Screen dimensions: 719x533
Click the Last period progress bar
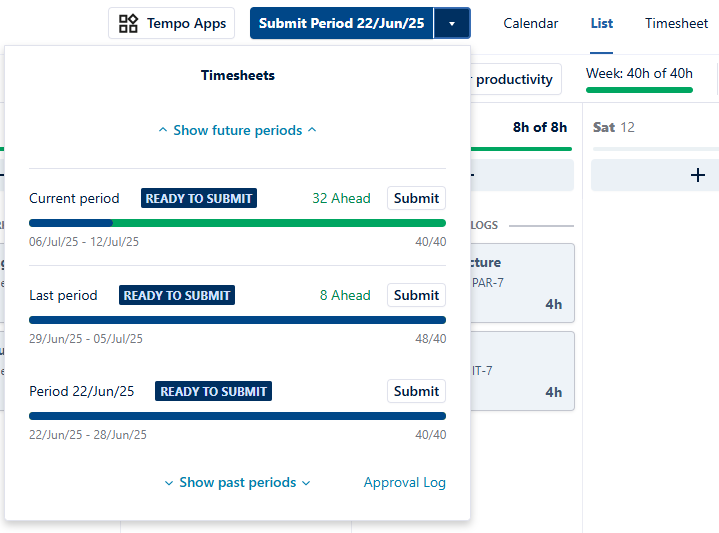[x=237, y=320]
